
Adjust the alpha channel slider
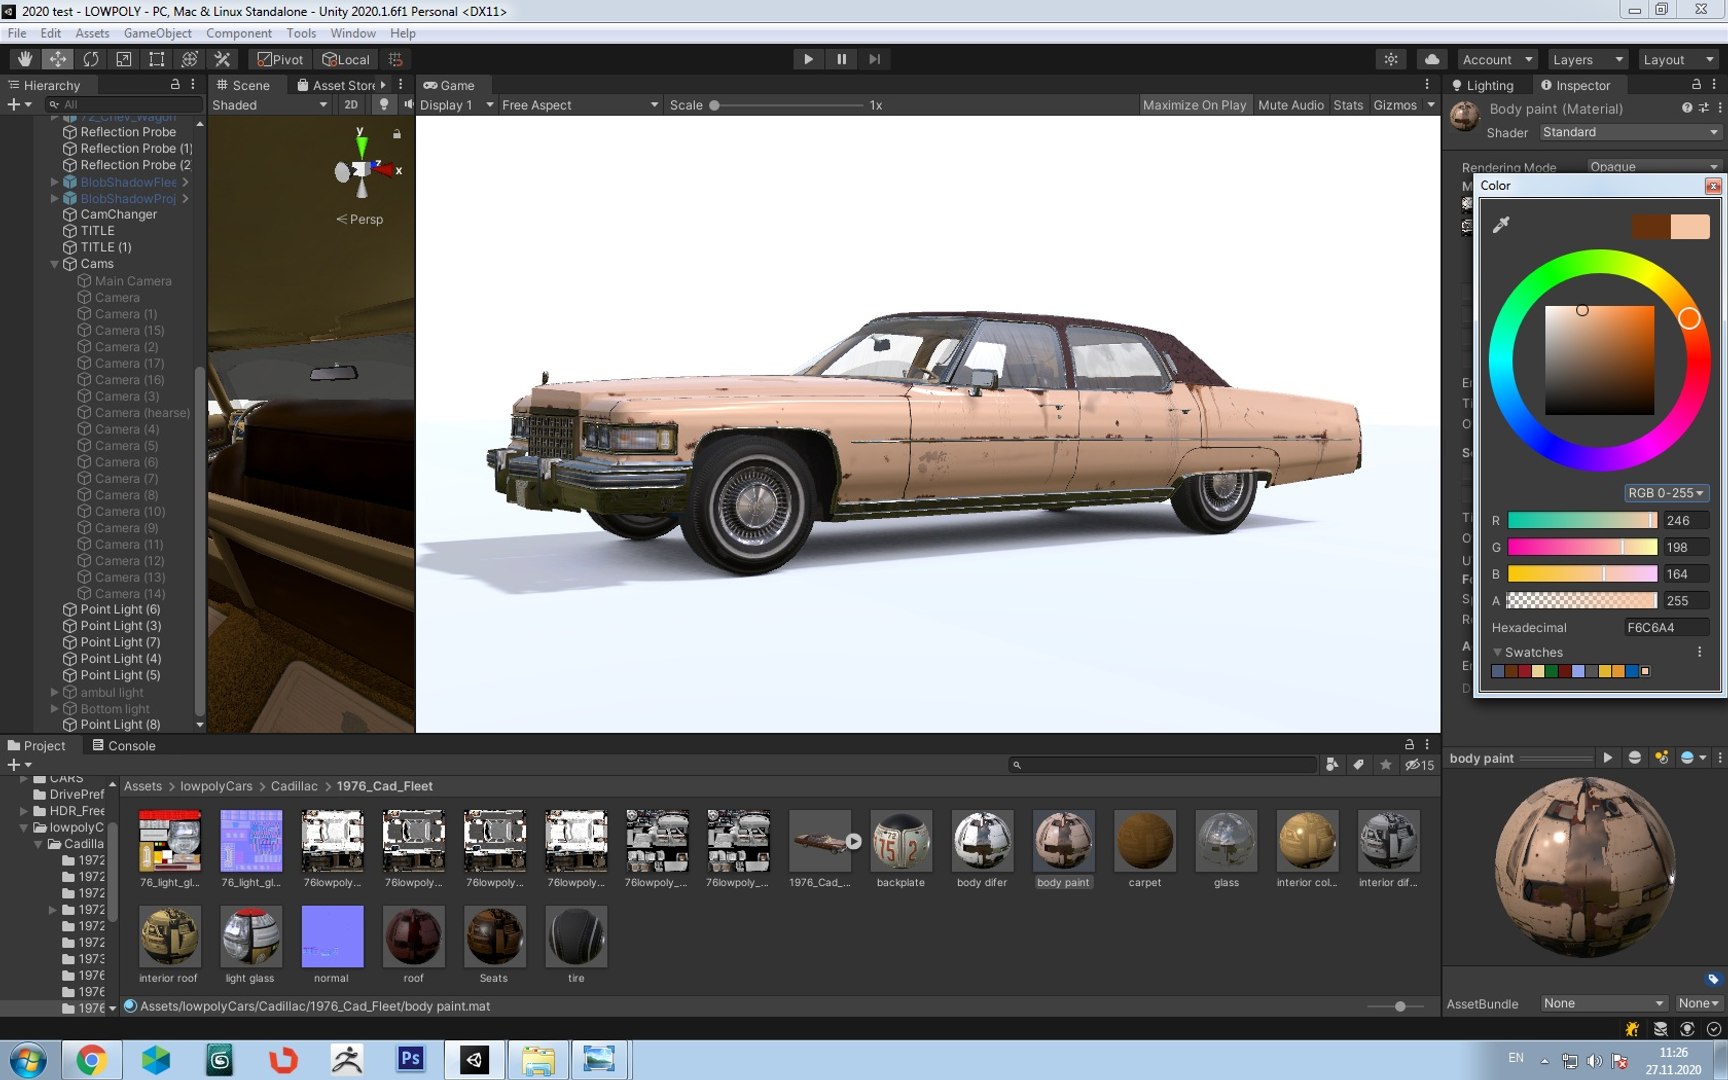1582,601
